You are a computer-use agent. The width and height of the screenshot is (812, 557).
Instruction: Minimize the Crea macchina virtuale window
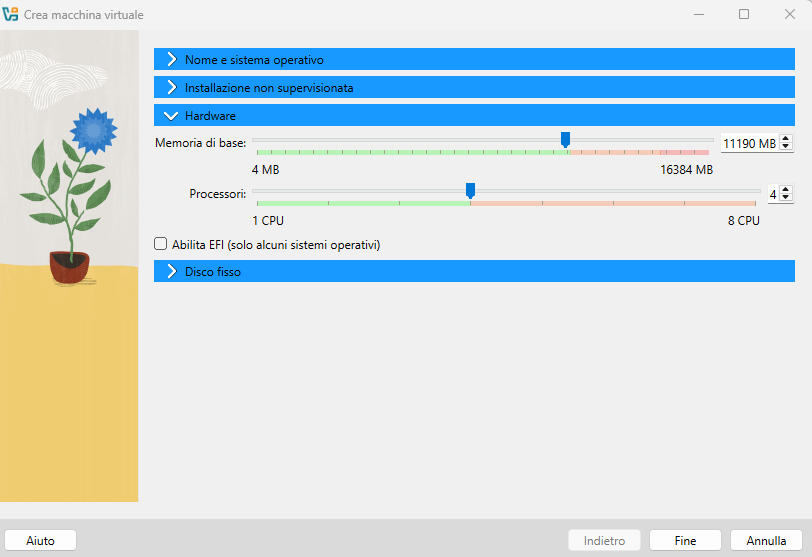(x=698, y=15)
